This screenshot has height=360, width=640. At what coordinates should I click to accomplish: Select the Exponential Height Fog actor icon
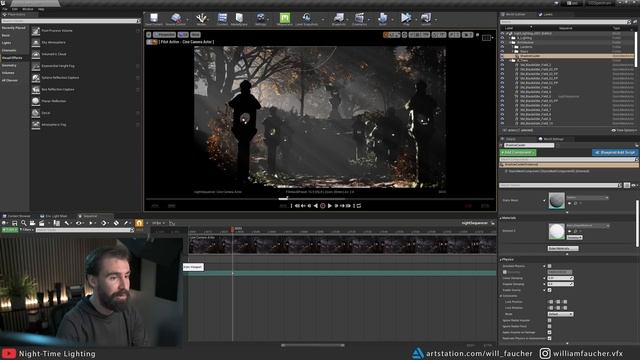point(36,66)
